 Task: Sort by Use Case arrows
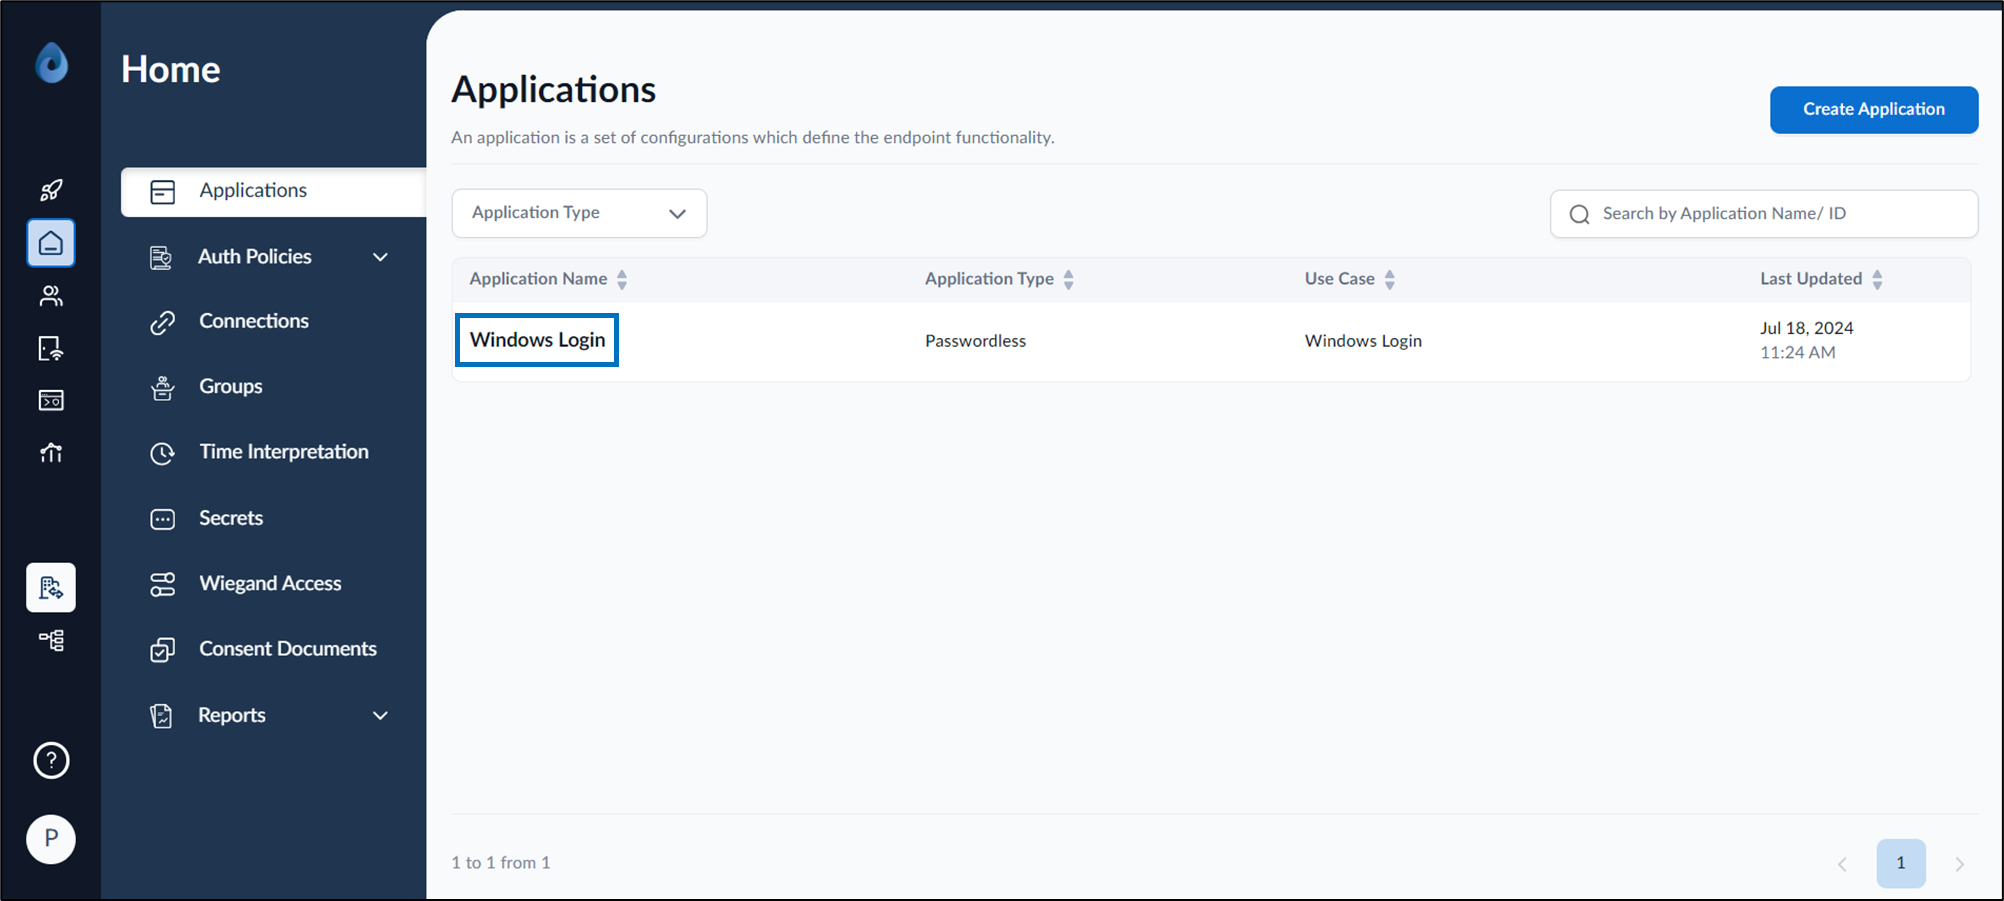coord(1389,279)
